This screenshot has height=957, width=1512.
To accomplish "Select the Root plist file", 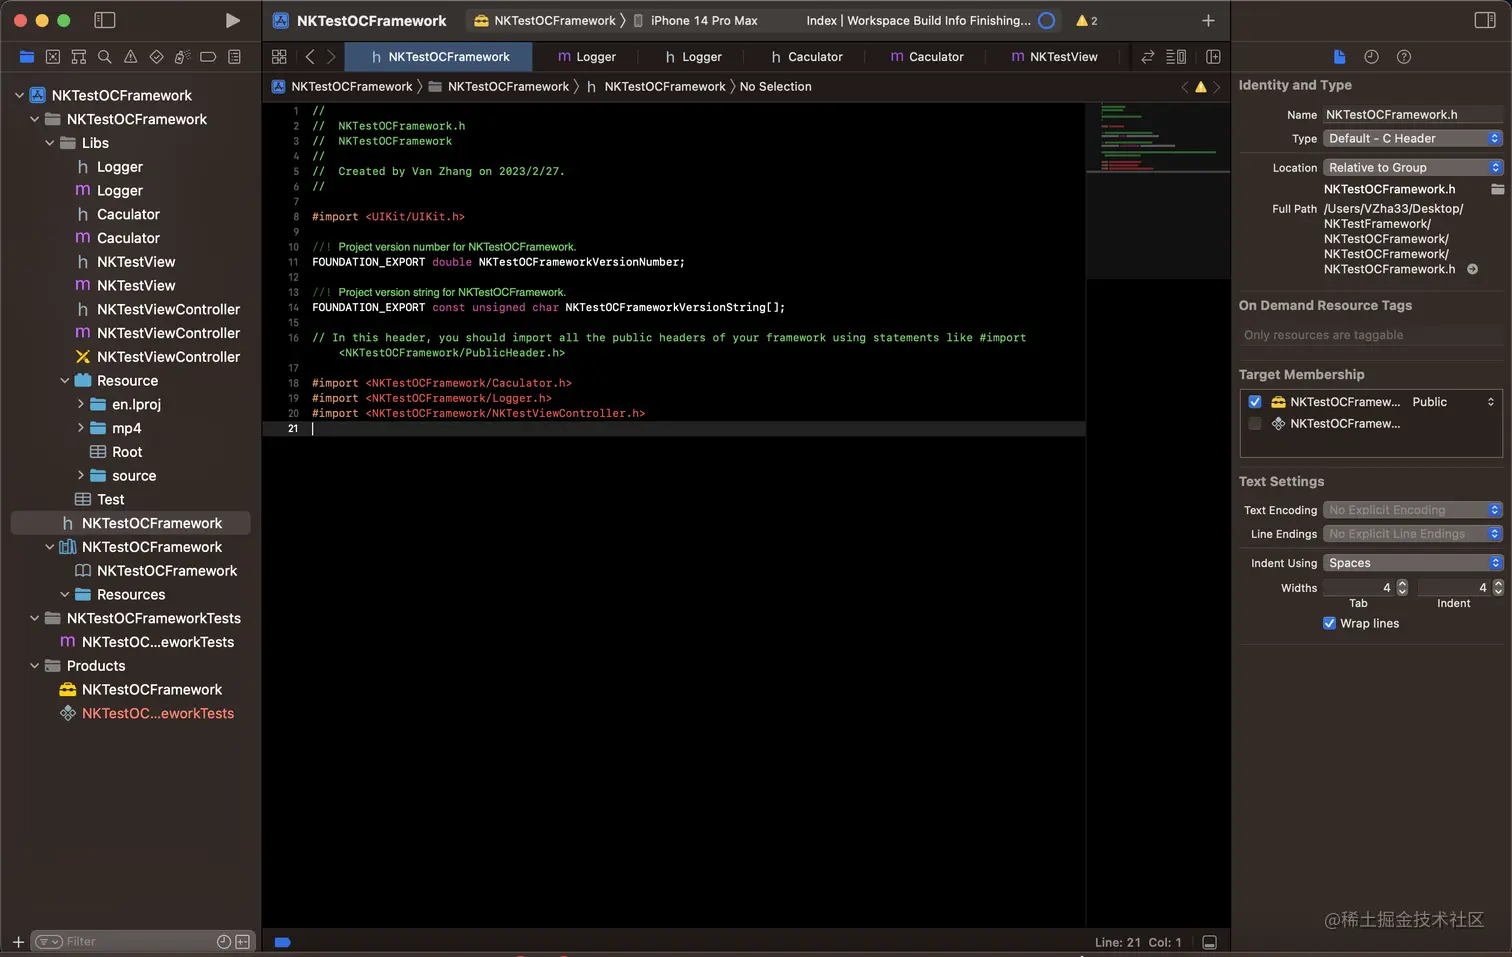I will click(x=127, y=452).
